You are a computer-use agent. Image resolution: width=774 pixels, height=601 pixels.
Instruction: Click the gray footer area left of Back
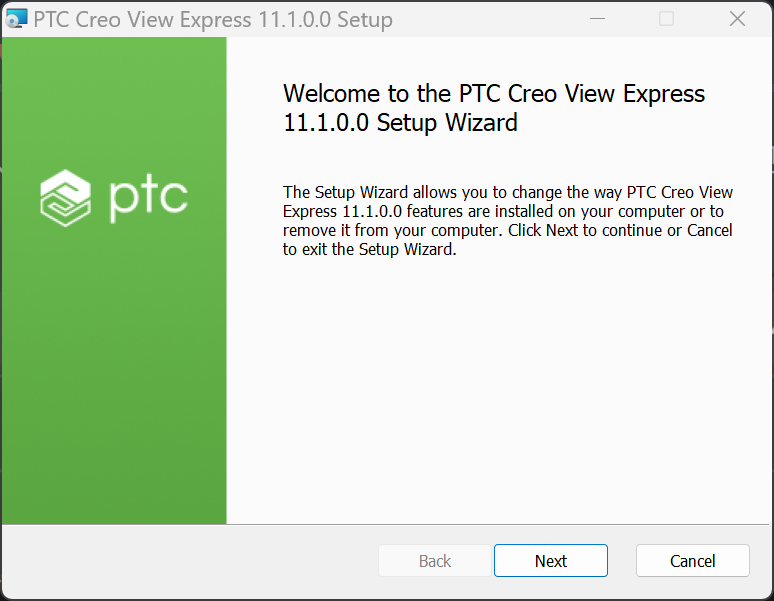click(190, 561)
